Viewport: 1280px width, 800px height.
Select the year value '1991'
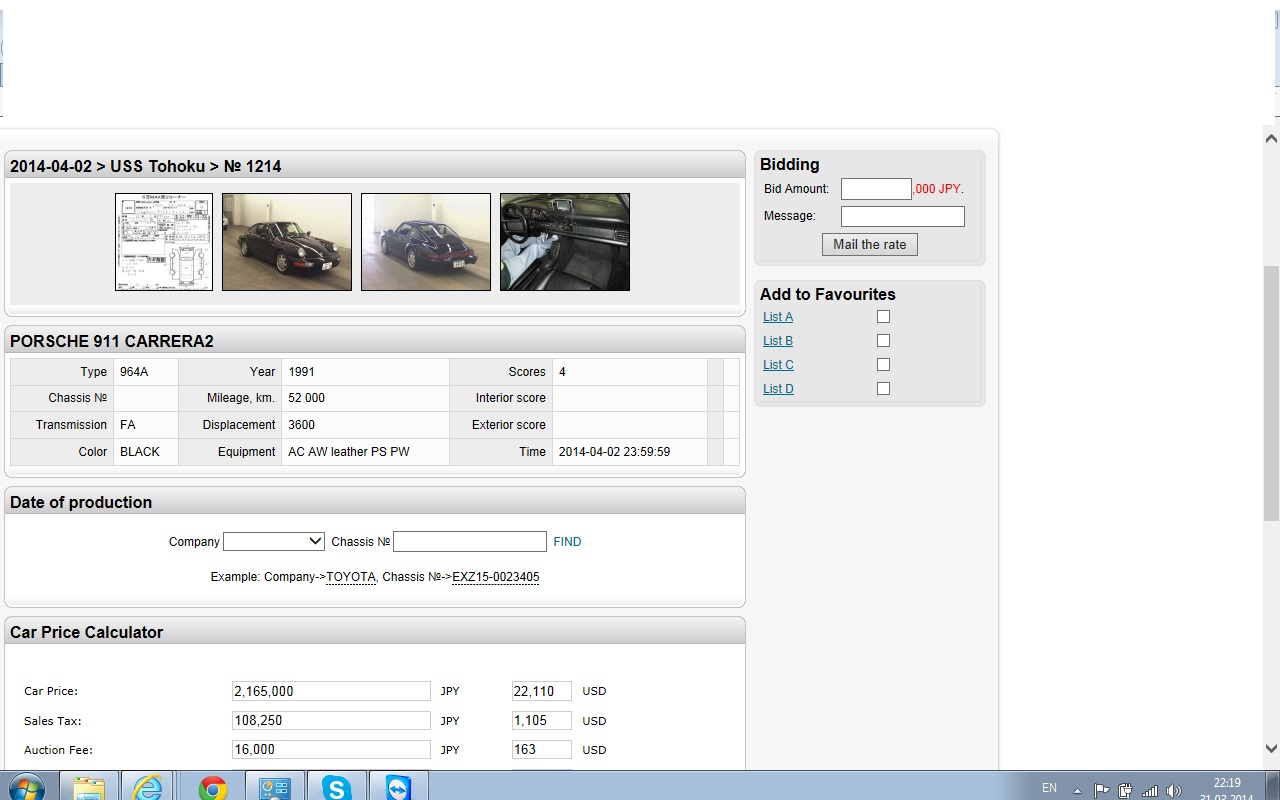tap(301, 372)
